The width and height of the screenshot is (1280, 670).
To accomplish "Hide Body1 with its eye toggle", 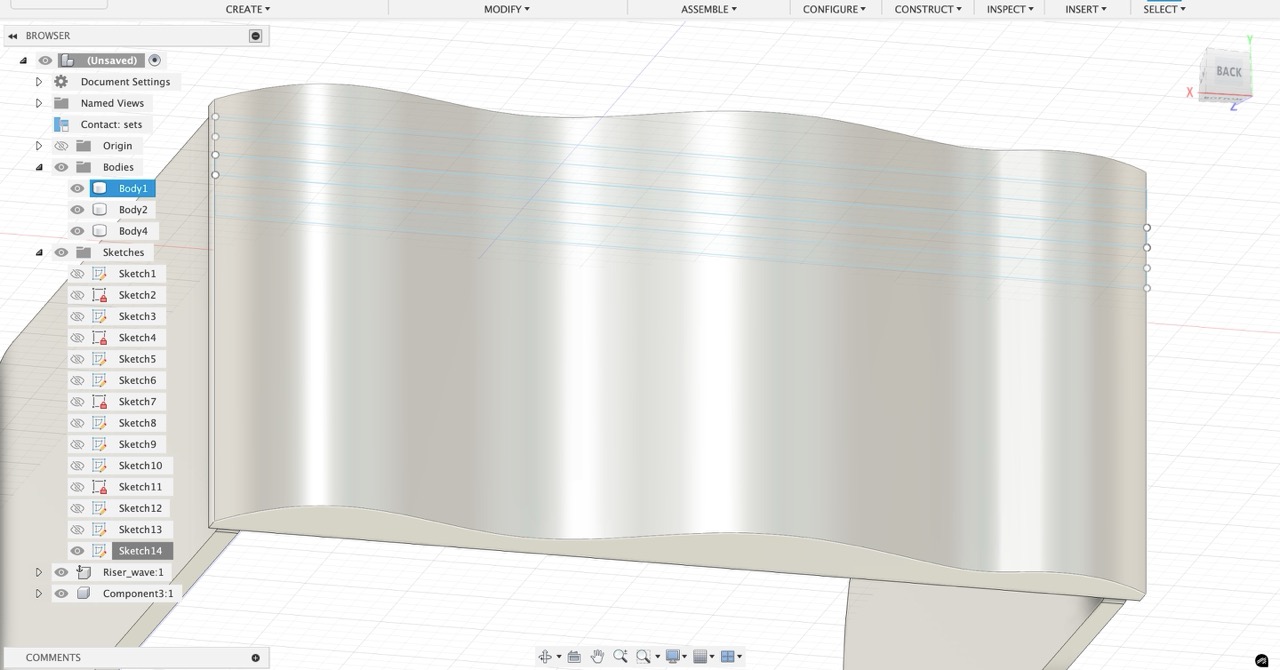I will (77, 188).
